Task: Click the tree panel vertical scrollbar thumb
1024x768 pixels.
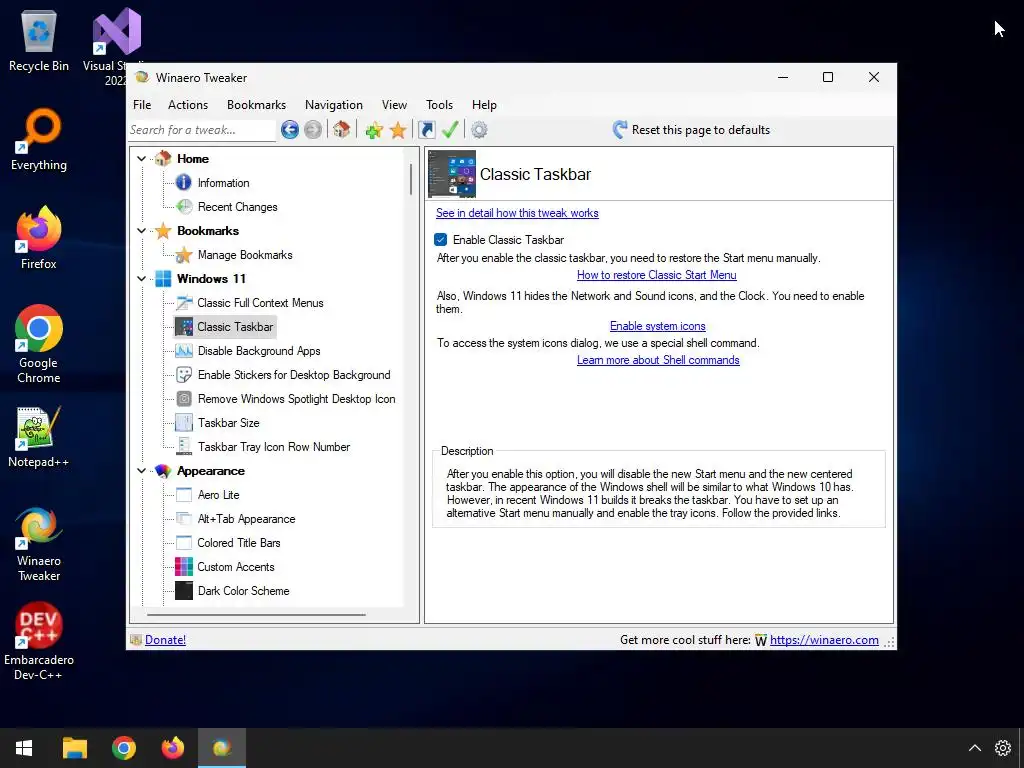Action: 411,179
